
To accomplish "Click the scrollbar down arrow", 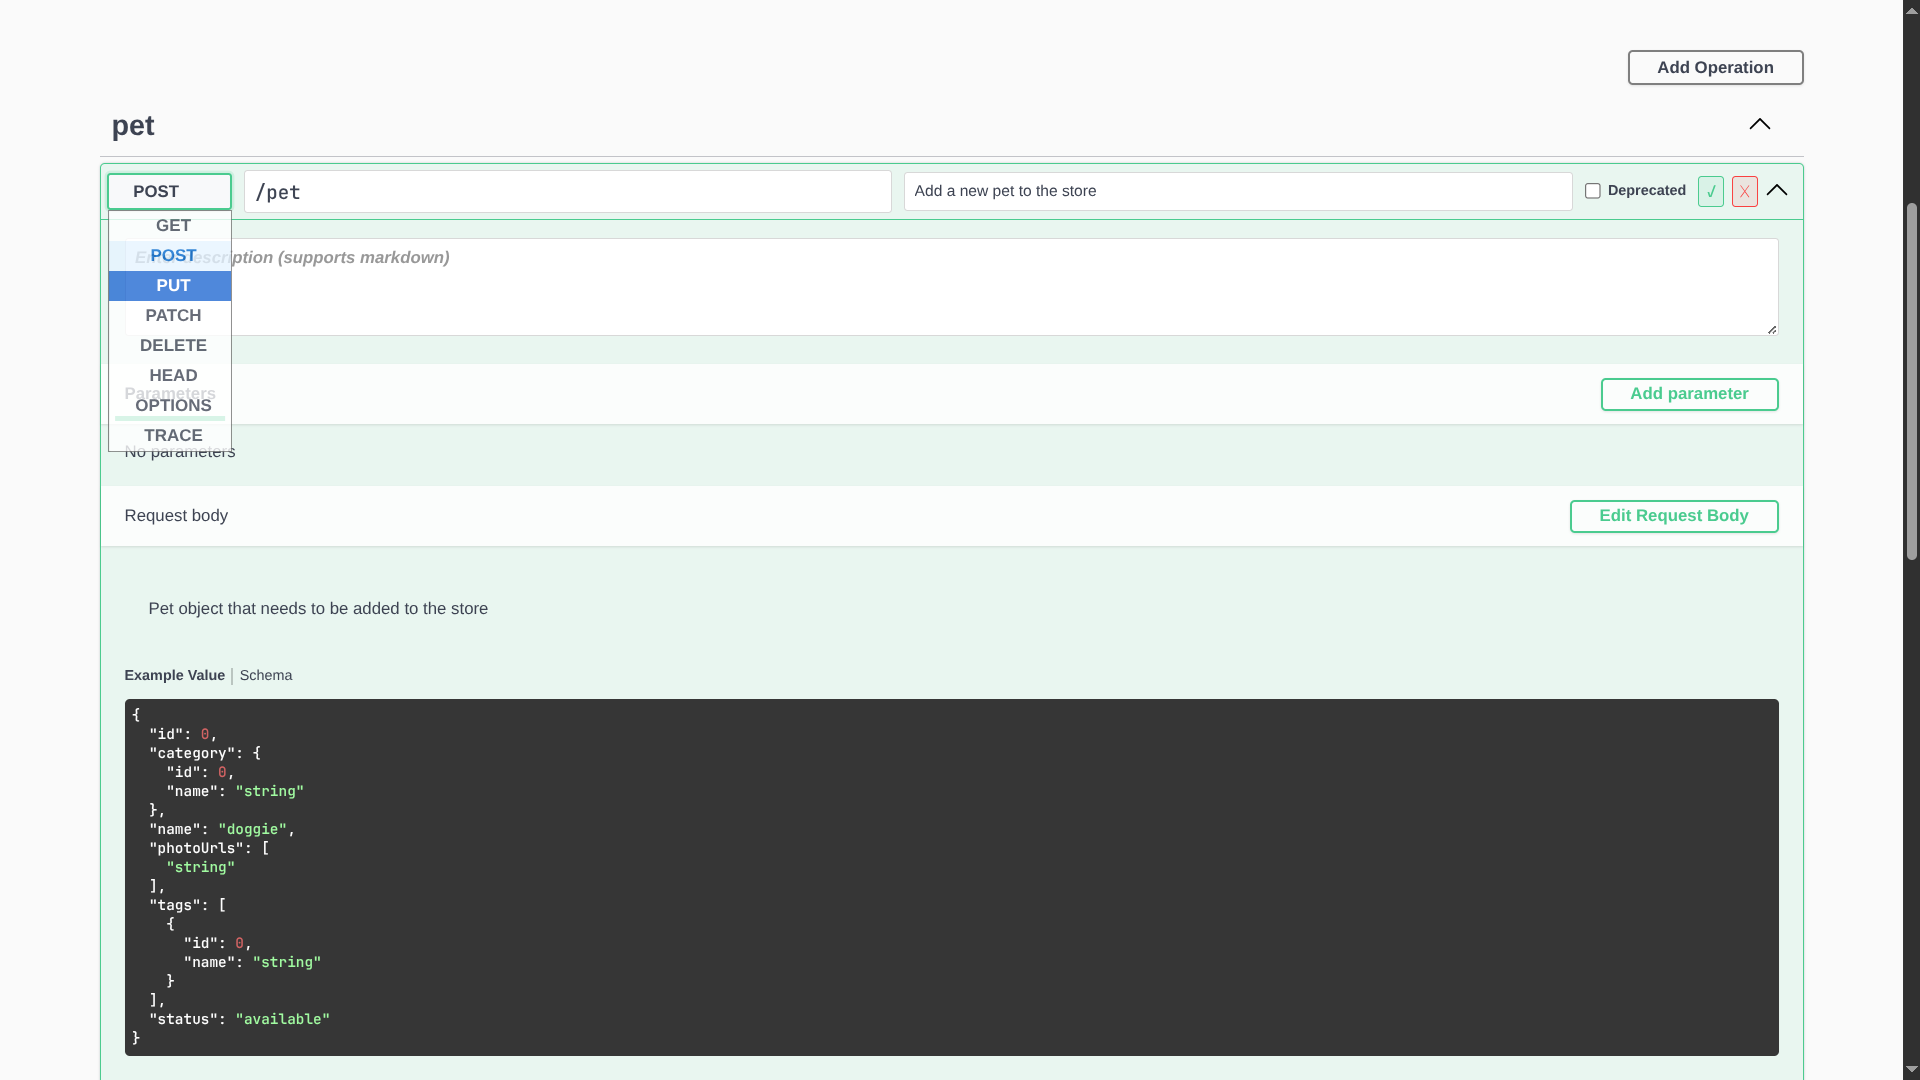I will [x=1911, y=1070].
